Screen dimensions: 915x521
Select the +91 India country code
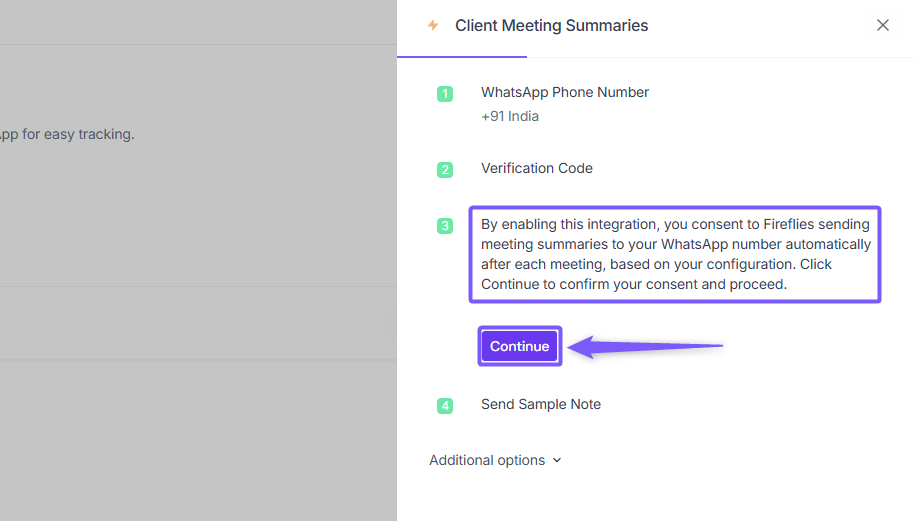pos(510,116)
